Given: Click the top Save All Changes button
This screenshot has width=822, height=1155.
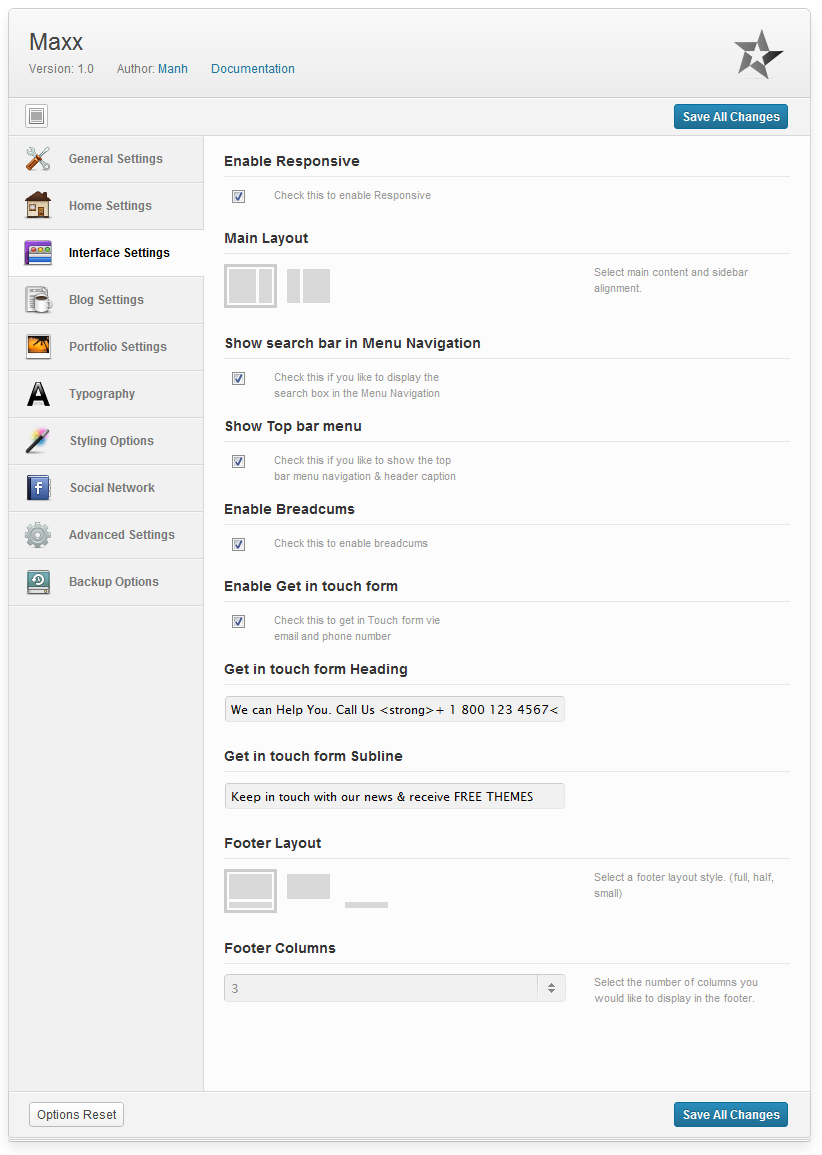Looking at the screenshot, I should coord(731,116).
